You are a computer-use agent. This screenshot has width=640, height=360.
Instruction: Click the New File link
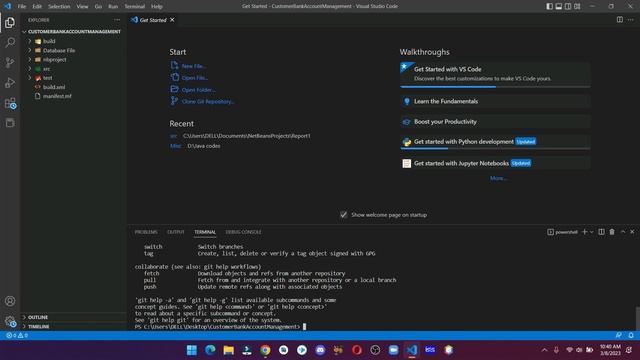pos(194,66)
